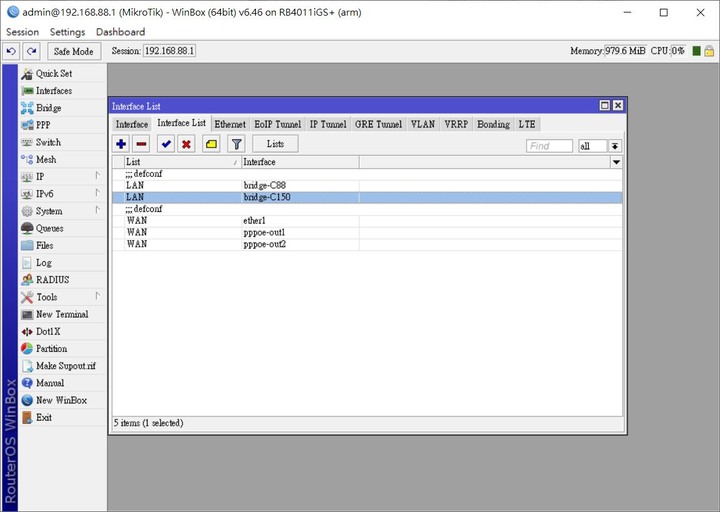Maximize the Interface List inner window

605,106
